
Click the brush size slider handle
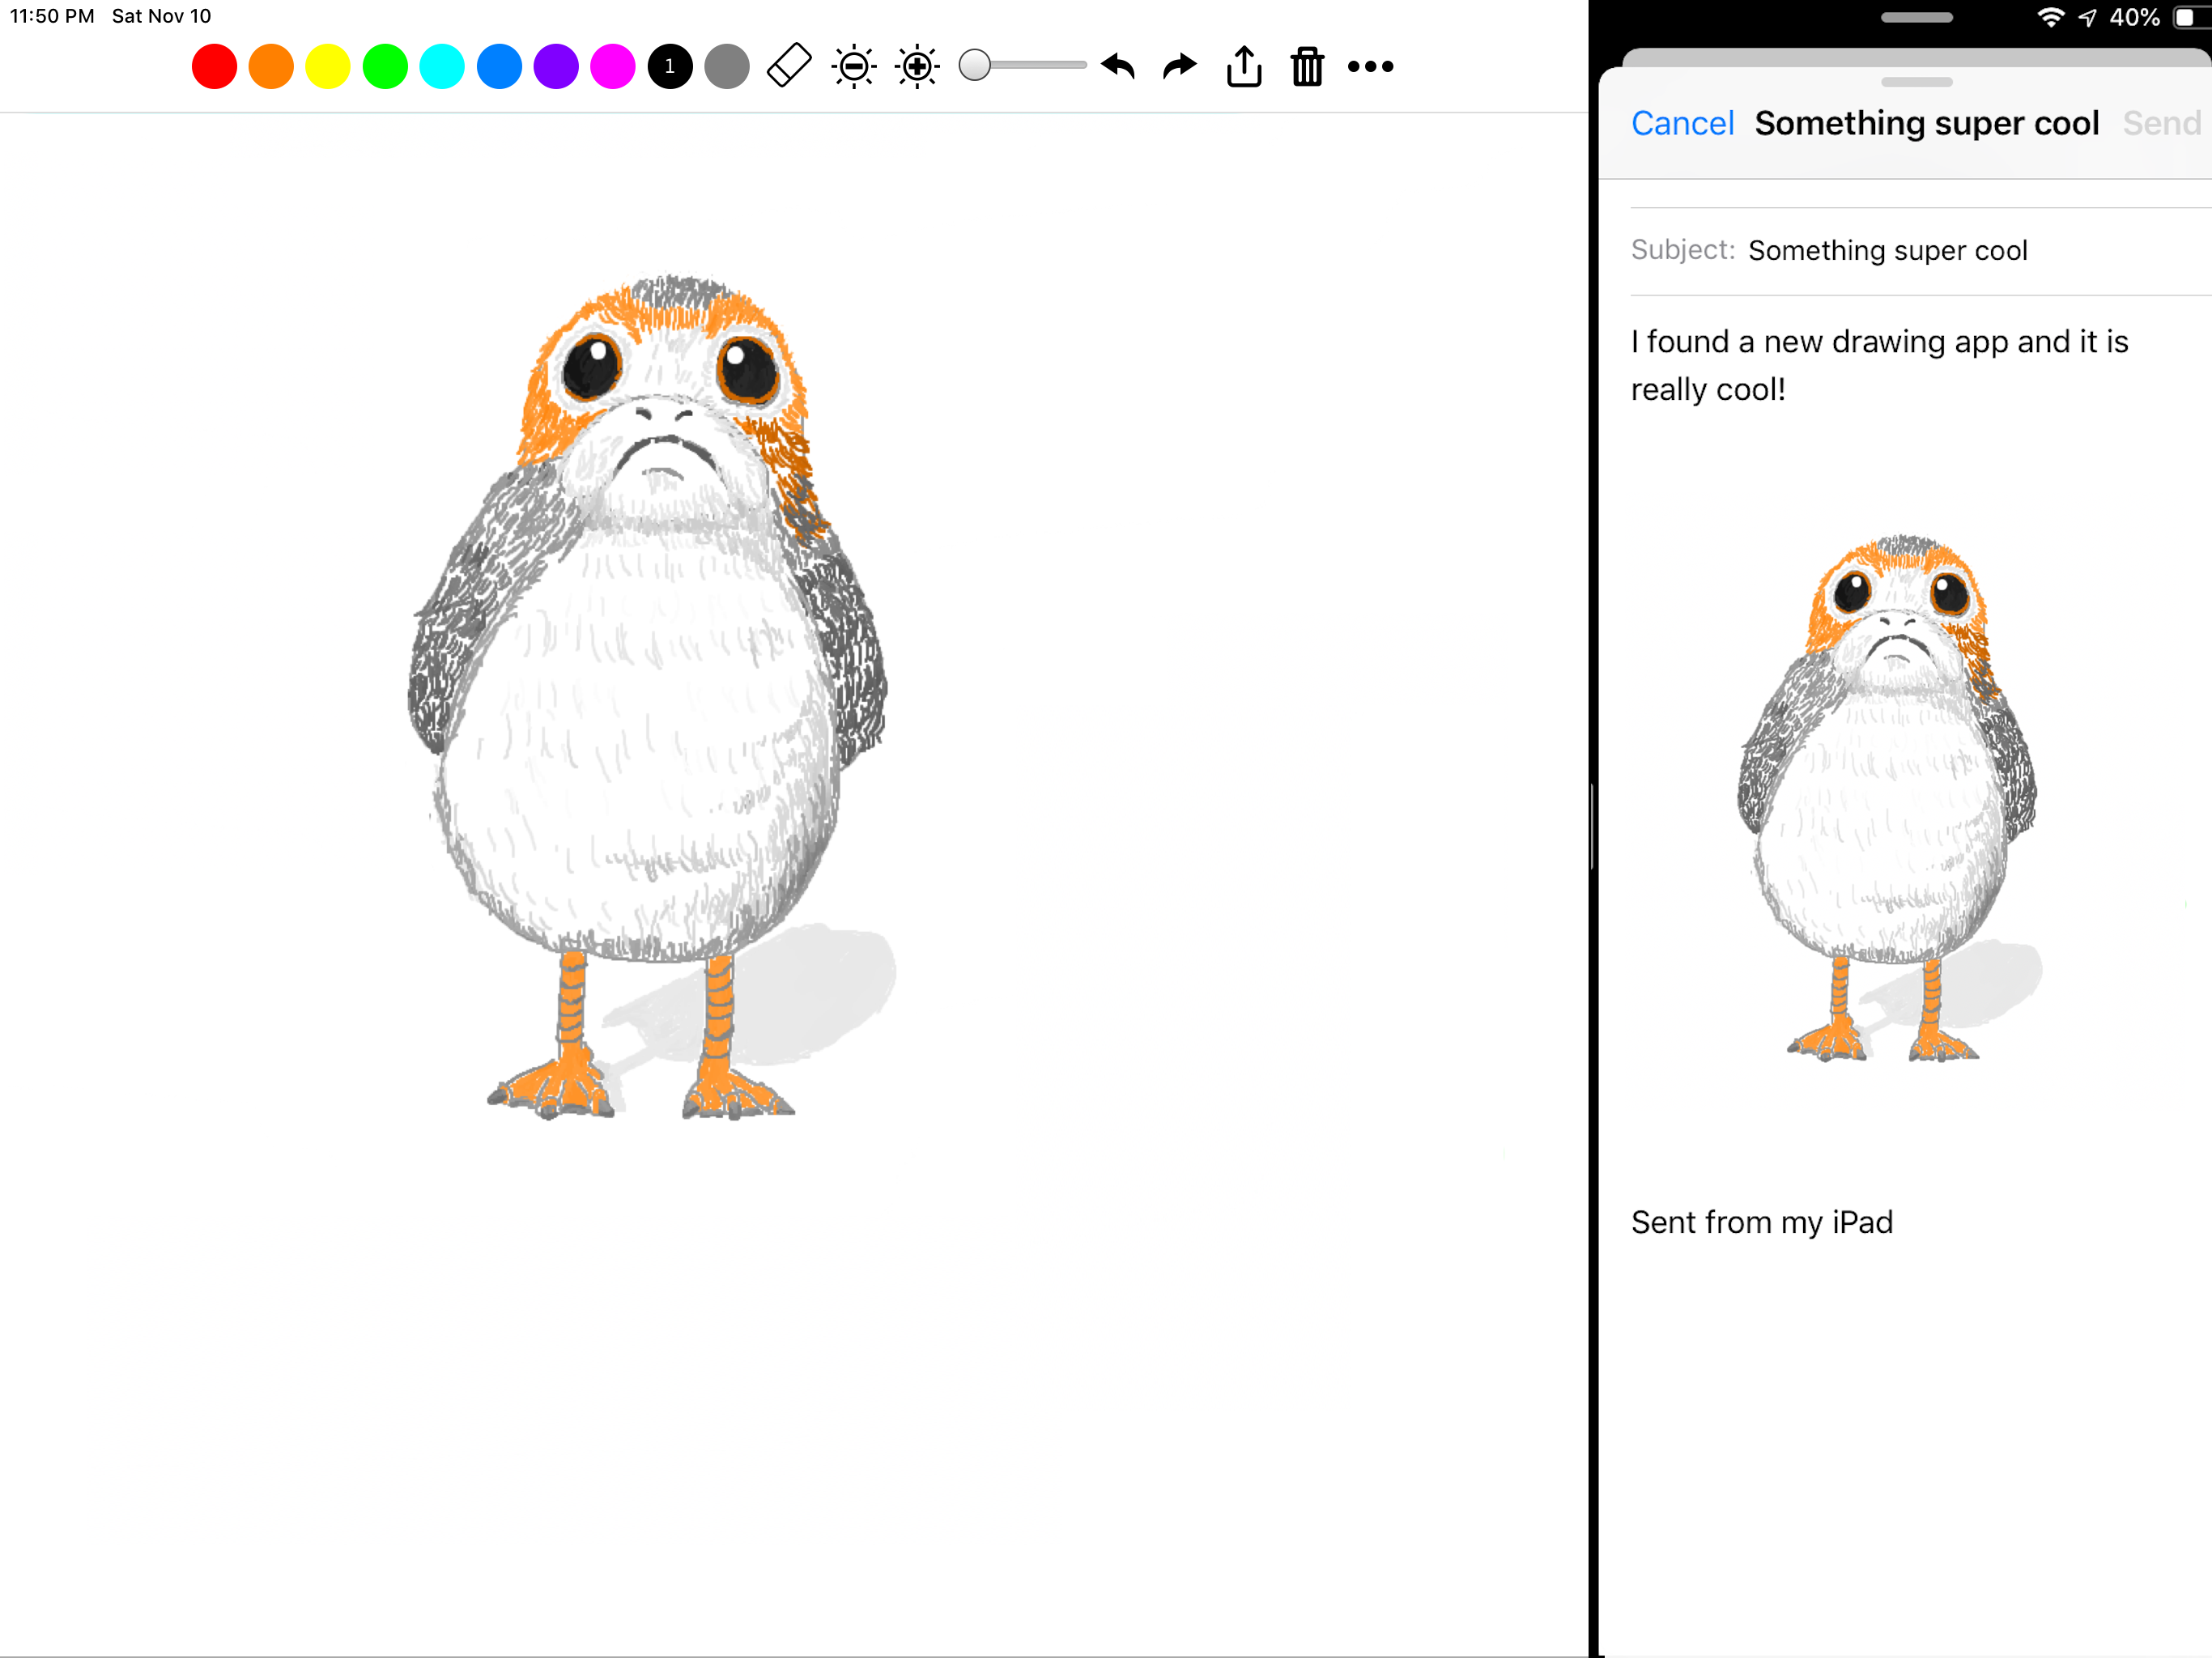click(x=974, y=66)
